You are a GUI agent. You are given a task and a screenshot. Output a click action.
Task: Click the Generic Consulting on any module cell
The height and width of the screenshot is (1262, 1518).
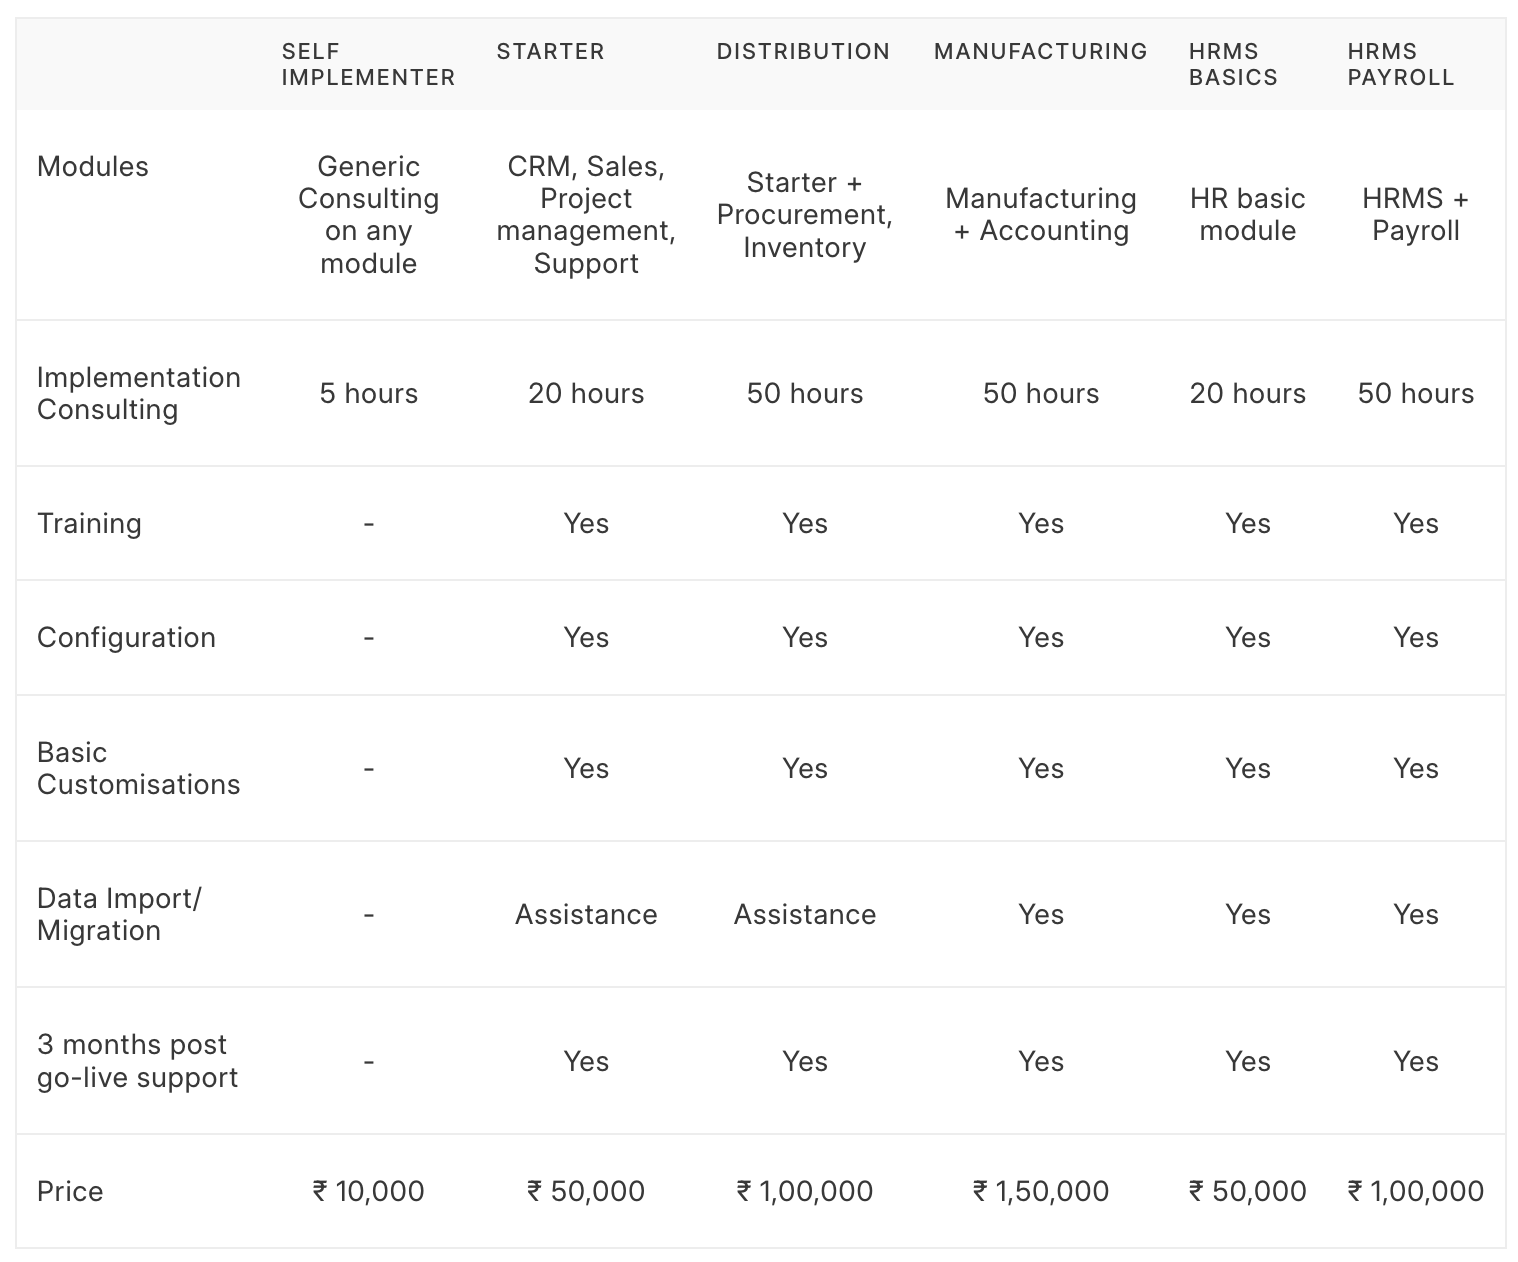coord(368,214)
